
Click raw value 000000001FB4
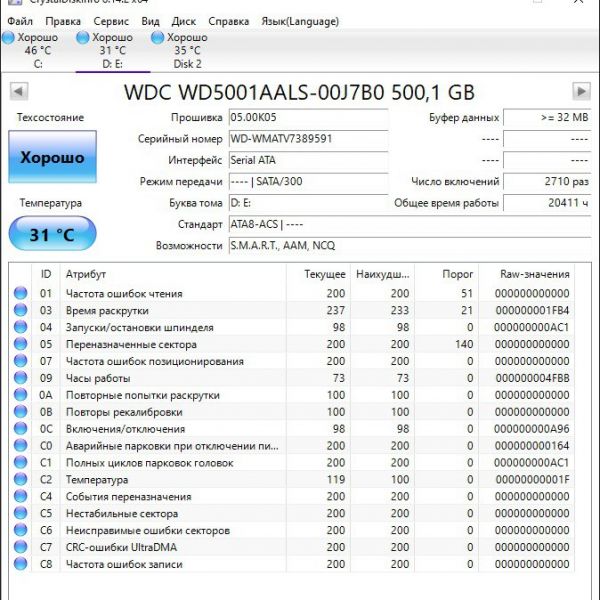[x=532, y=310]
